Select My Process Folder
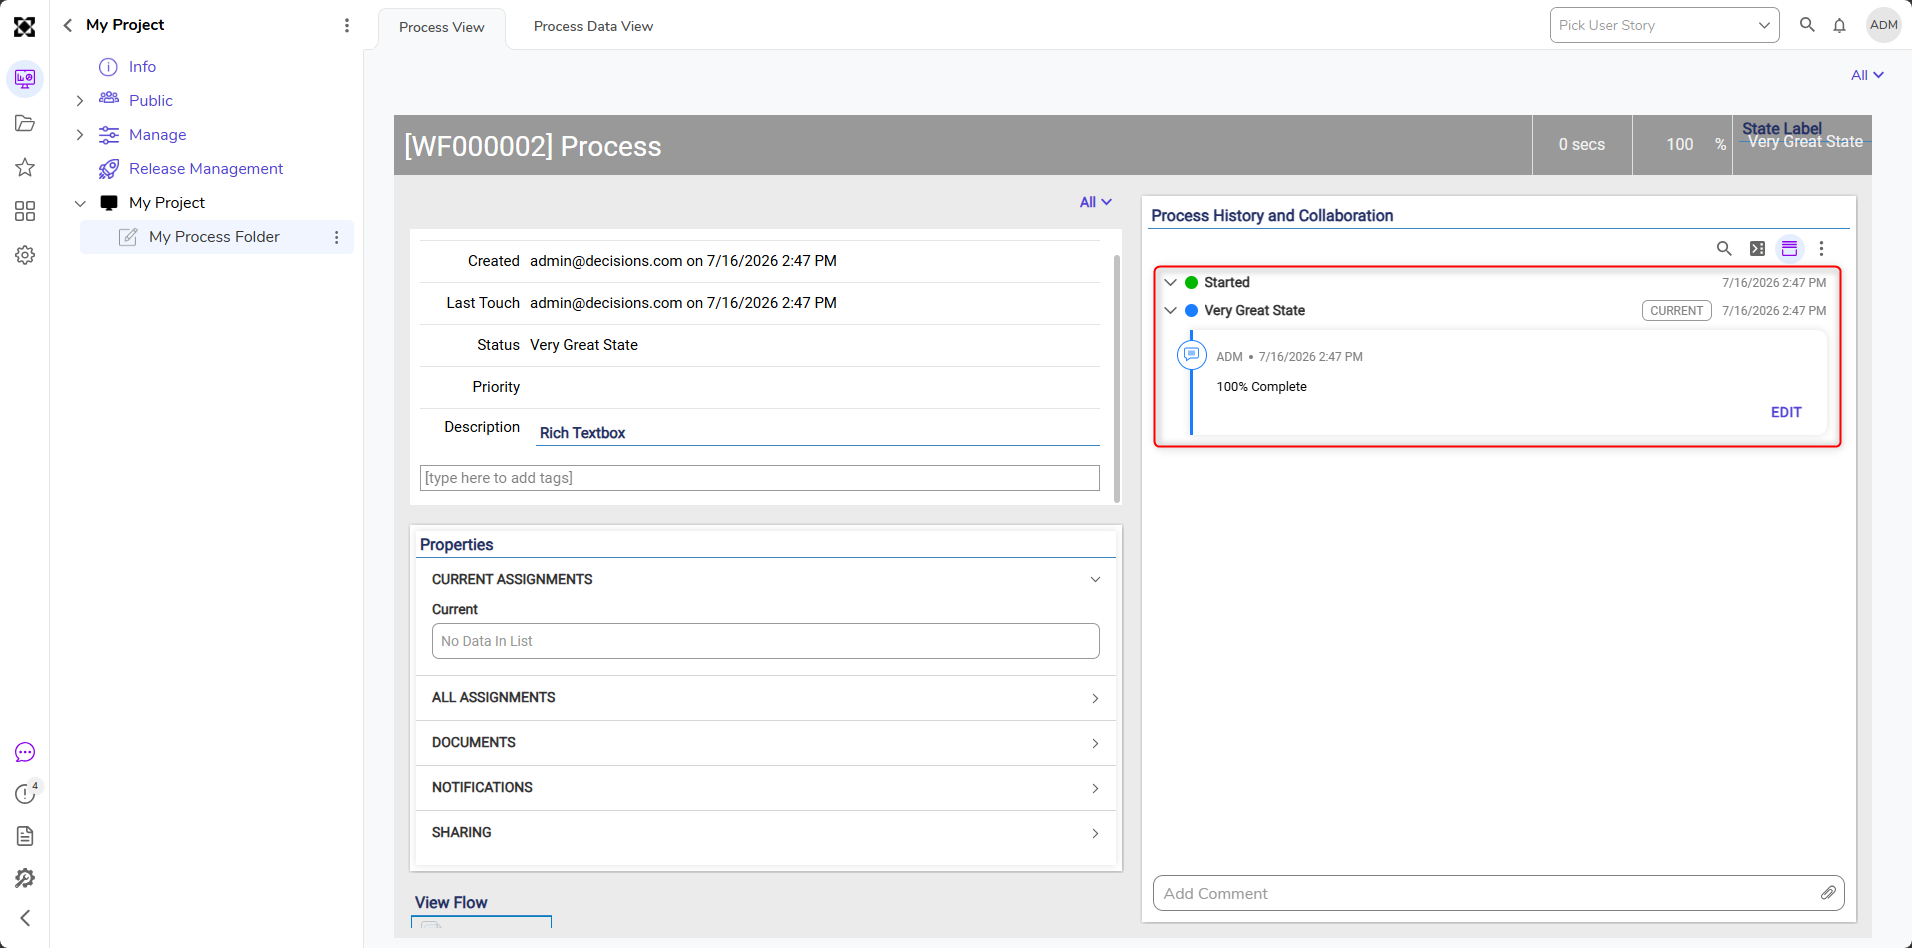This screenshot has height=948, width=1912. coord(214,237)
